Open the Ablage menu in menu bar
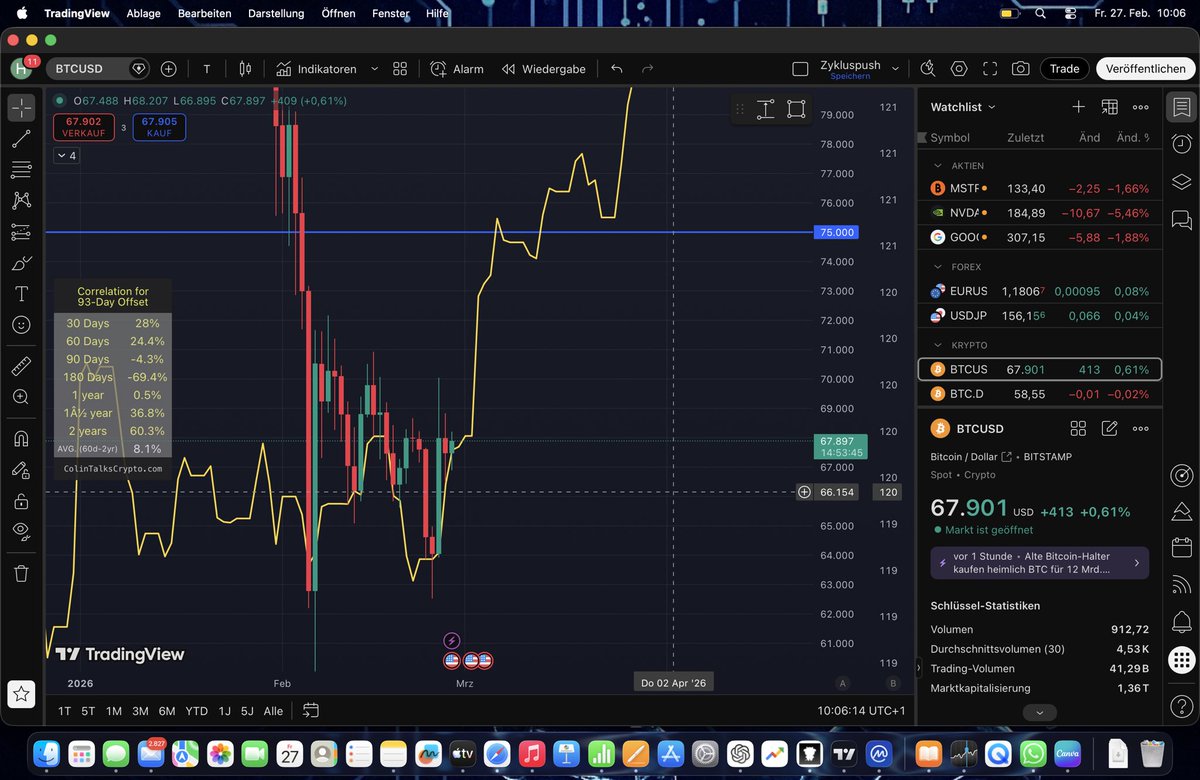The width and height of the screenshot is (1200, 780). coord(144,13)
